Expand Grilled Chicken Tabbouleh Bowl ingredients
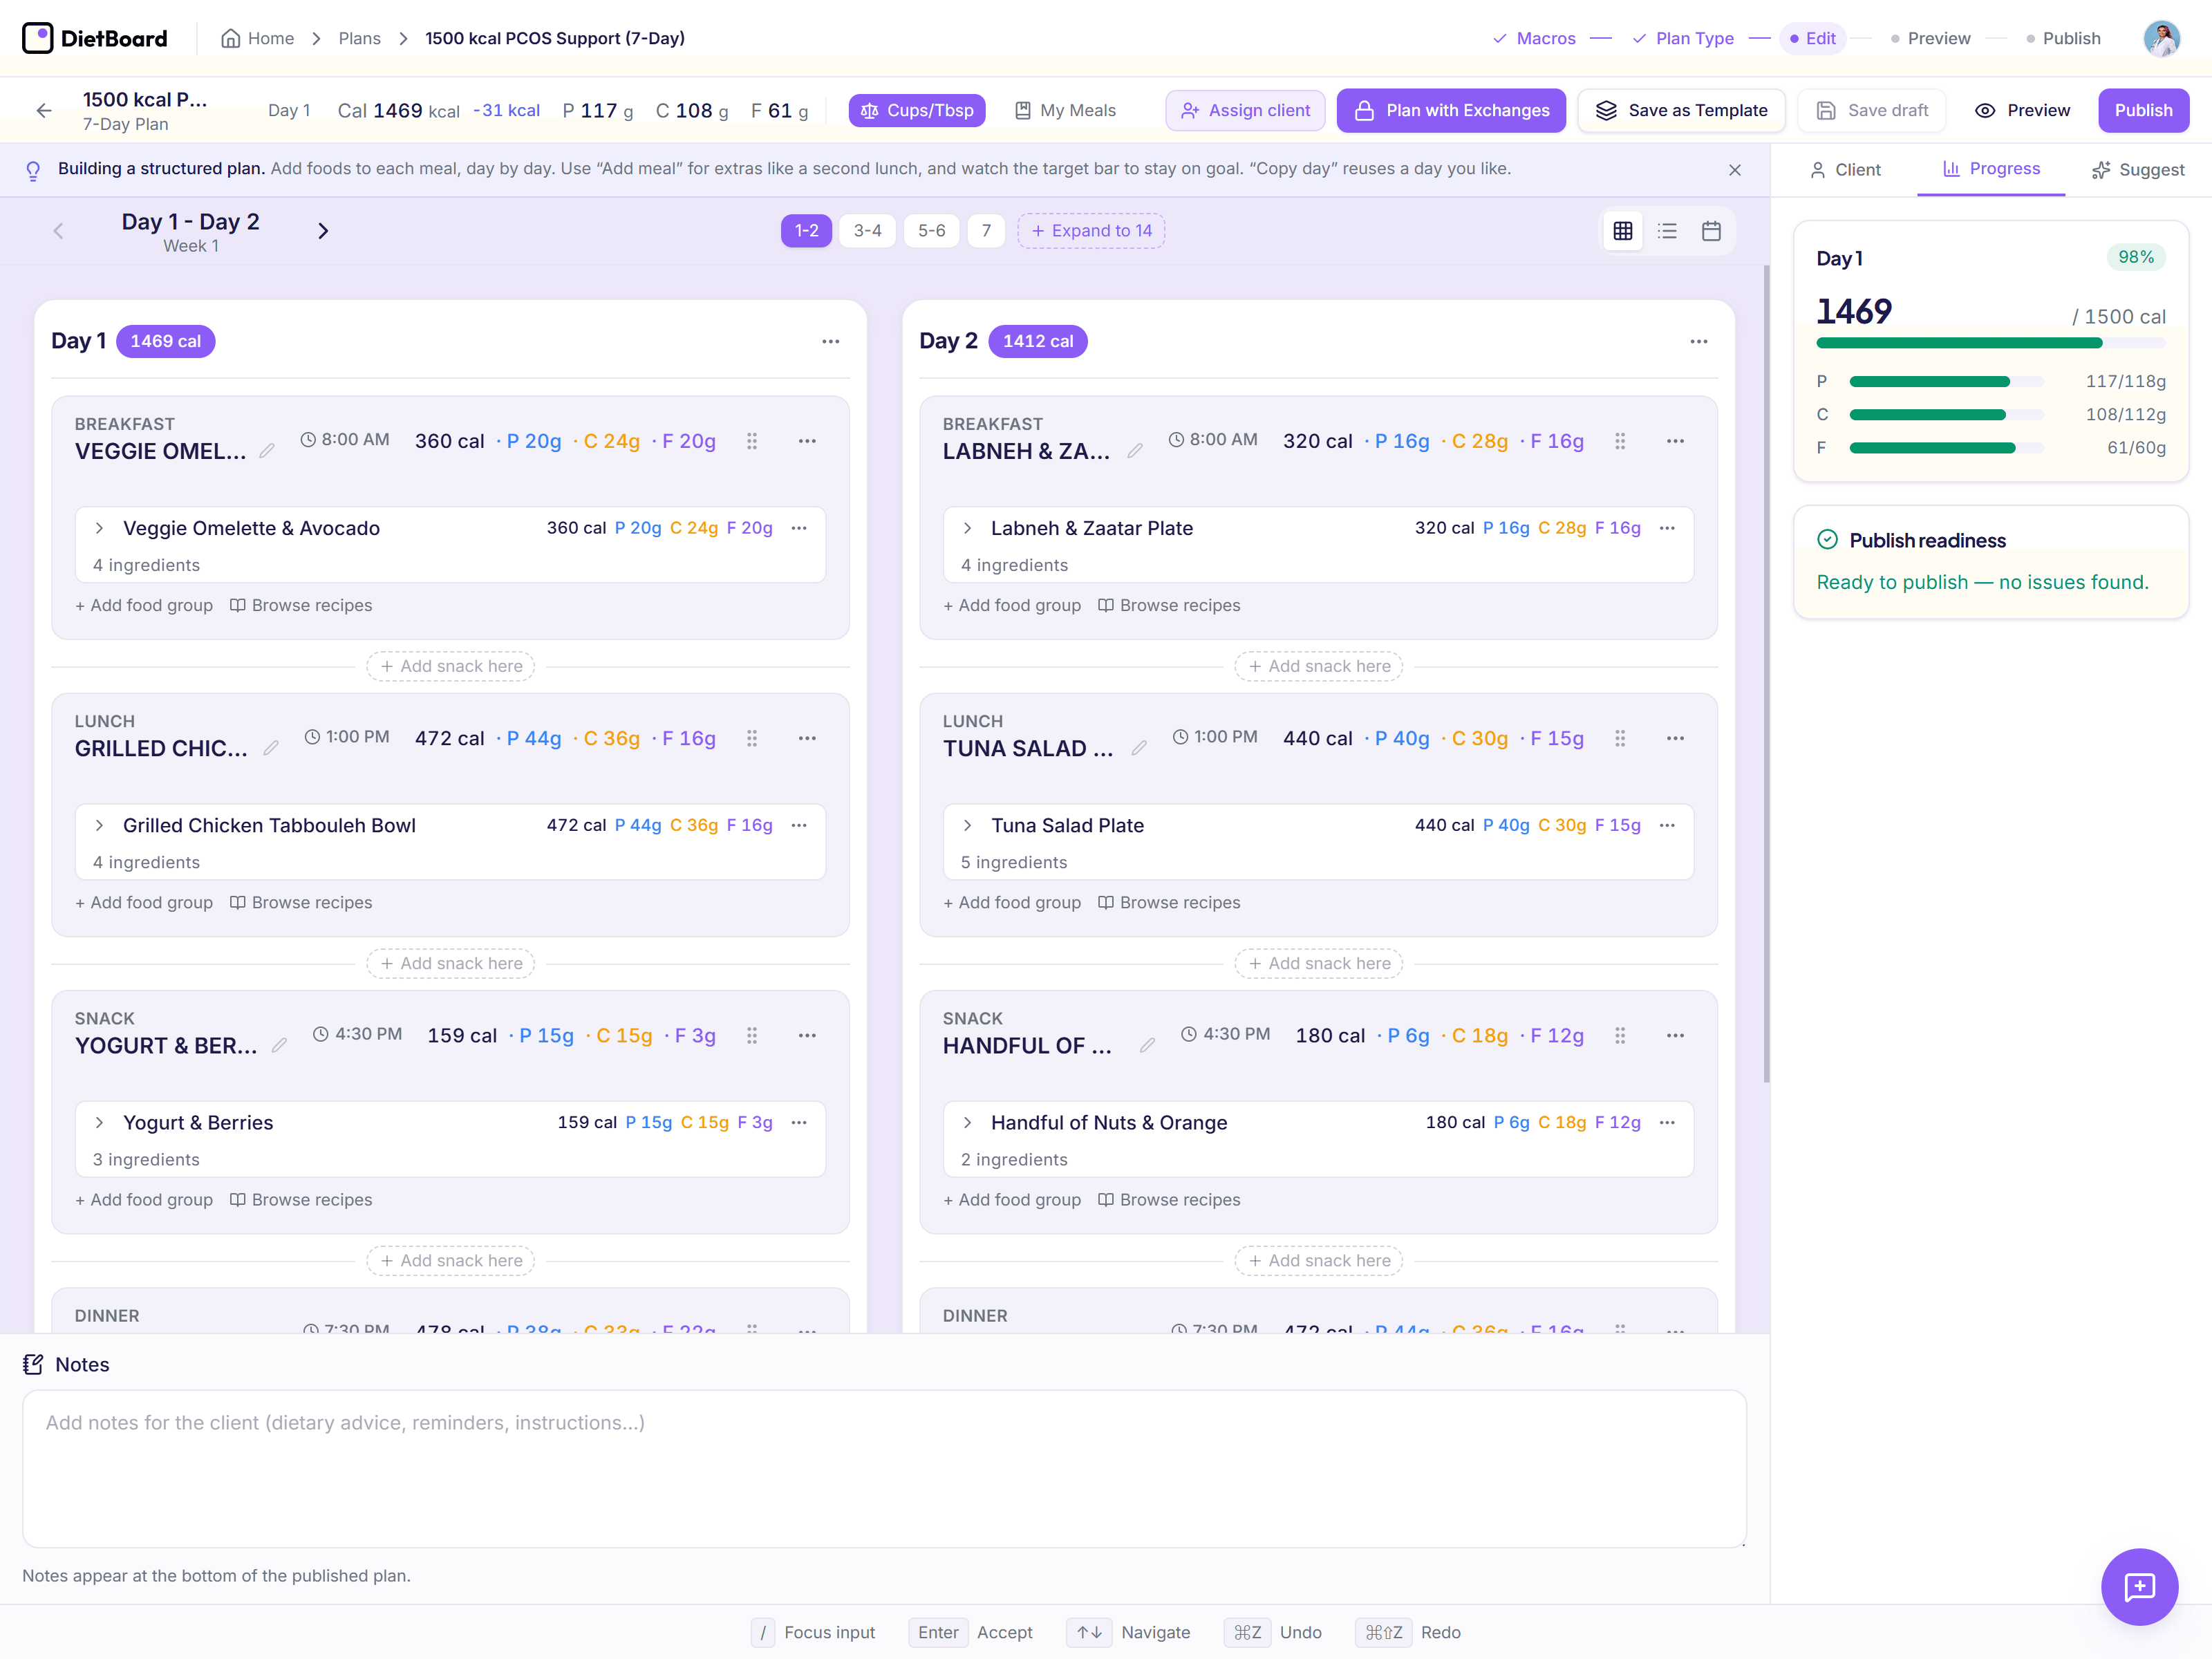This screenshot has height=1659, width=2212. pos(99,825)
